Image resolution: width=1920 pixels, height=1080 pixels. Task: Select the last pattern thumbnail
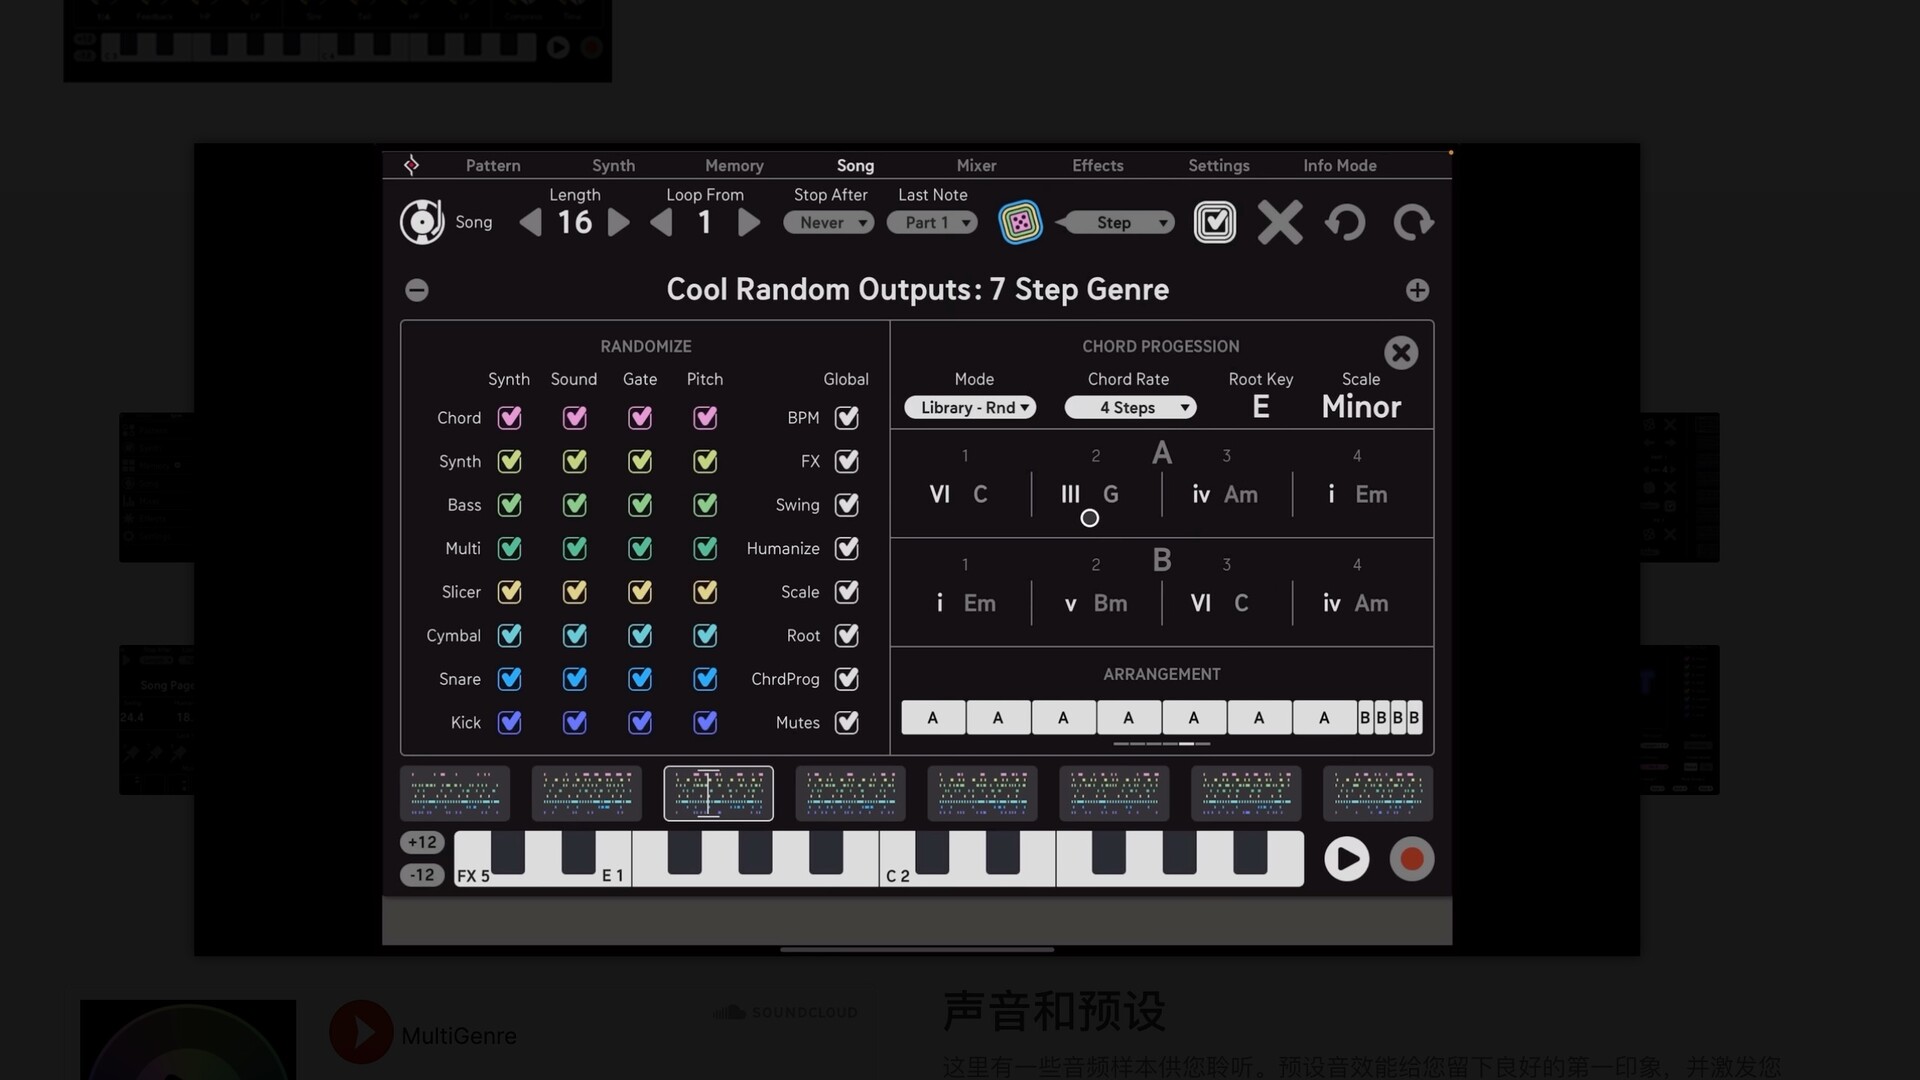(x=1378, y=793)
